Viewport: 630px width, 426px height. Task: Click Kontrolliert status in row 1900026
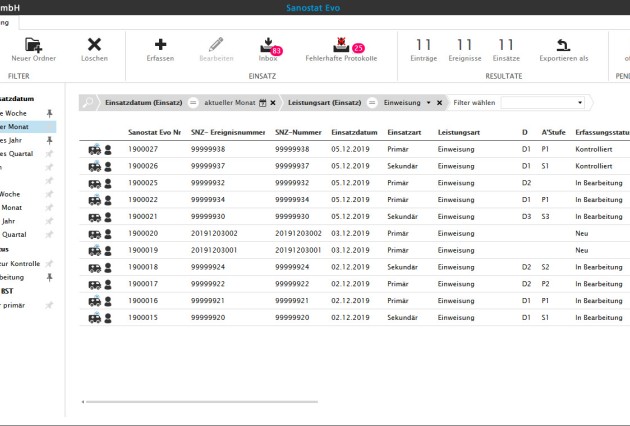[593, 166]
